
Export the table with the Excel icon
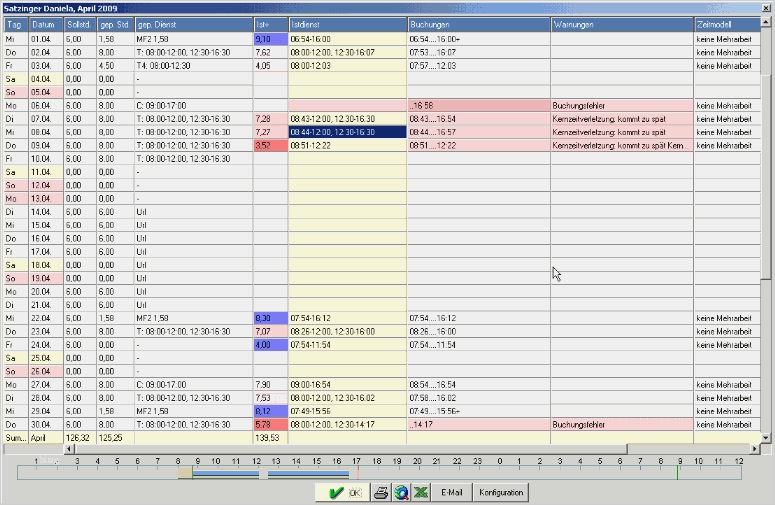pyautogui.click(x=421, y=492)
